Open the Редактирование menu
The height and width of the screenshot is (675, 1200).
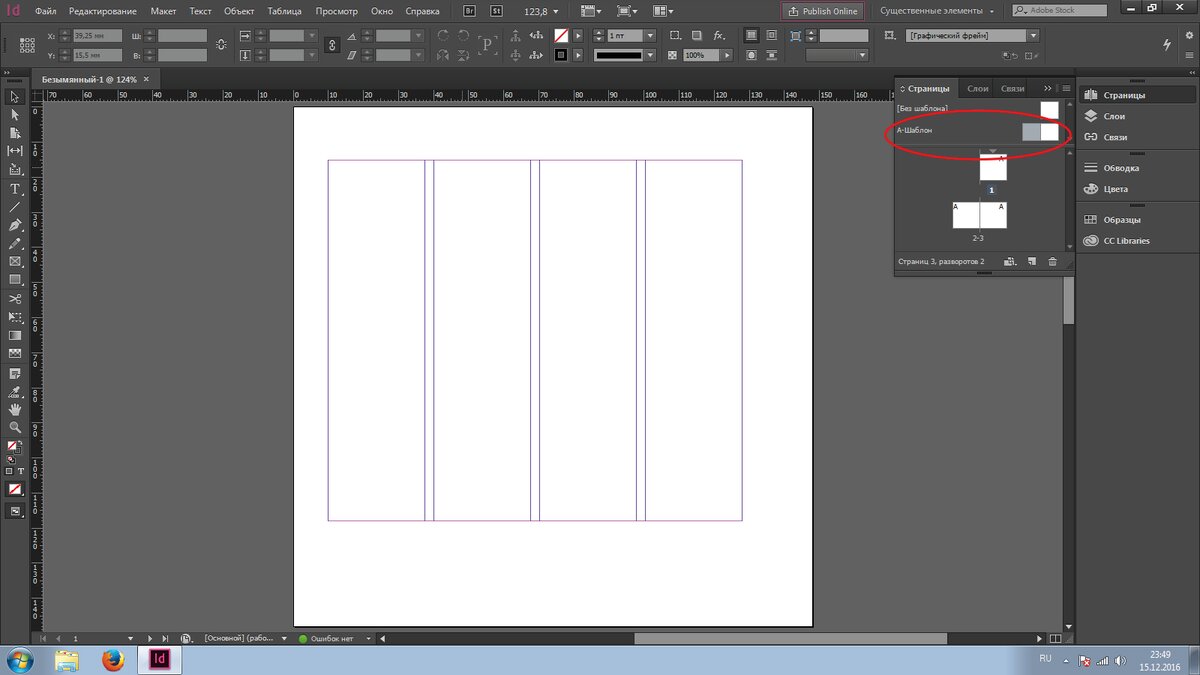[103, 11]
